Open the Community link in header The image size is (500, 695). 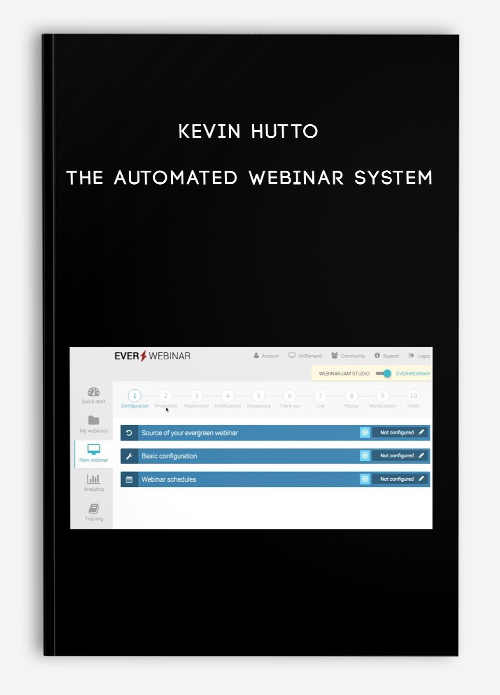click(348, 355)
